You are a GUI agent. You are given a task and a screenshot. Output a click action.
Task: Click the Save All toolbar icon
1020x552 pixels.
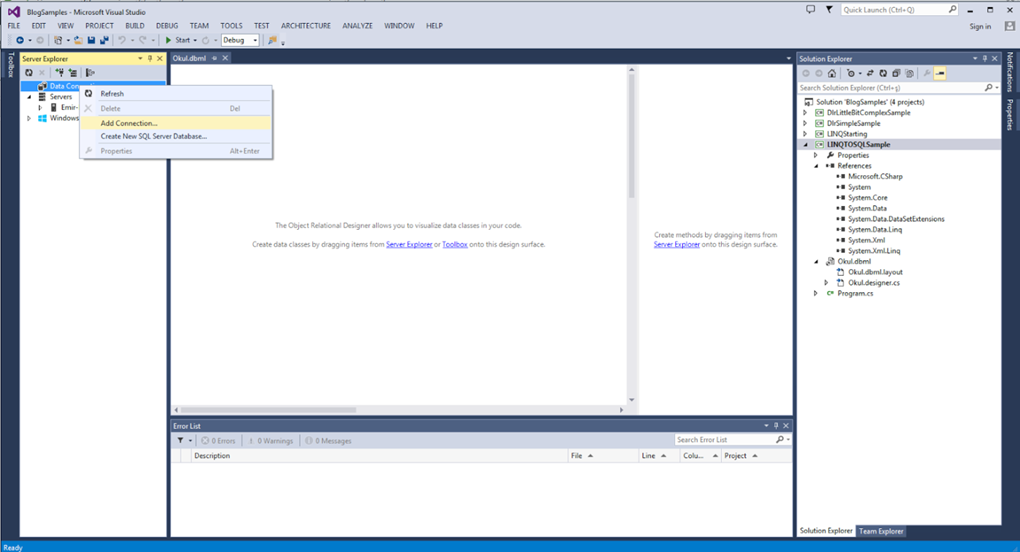104,40
